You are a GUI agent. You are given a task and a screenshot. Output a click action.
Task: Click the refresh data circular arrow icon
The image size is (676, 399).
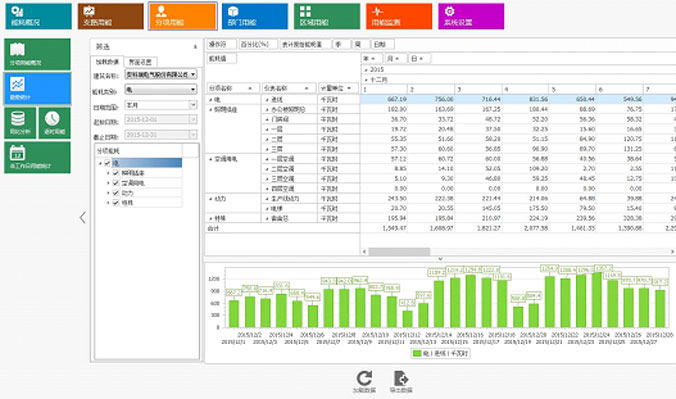[364, 378]
